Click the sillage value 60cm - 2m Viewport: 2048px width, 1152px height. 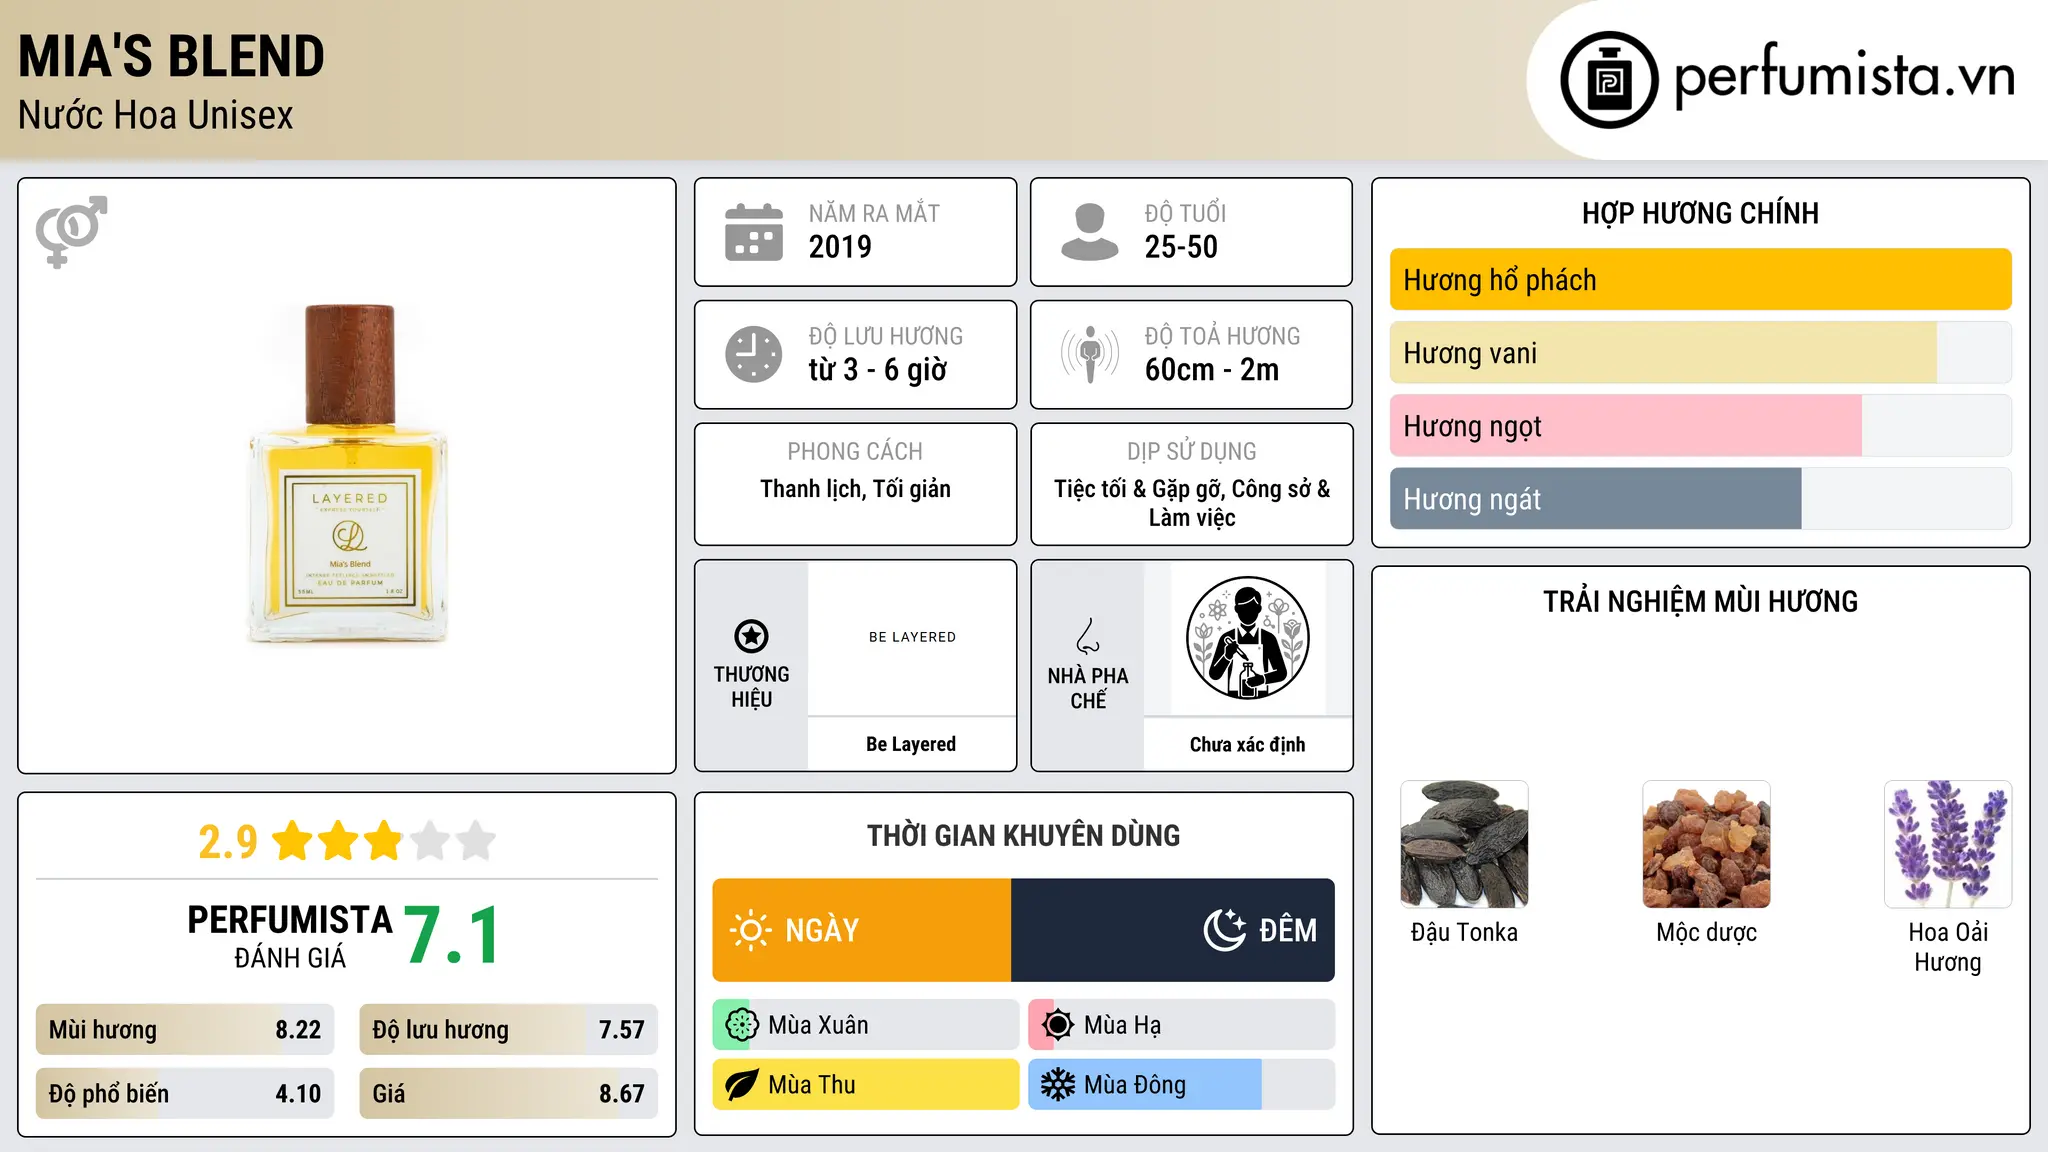(1212, 370)
